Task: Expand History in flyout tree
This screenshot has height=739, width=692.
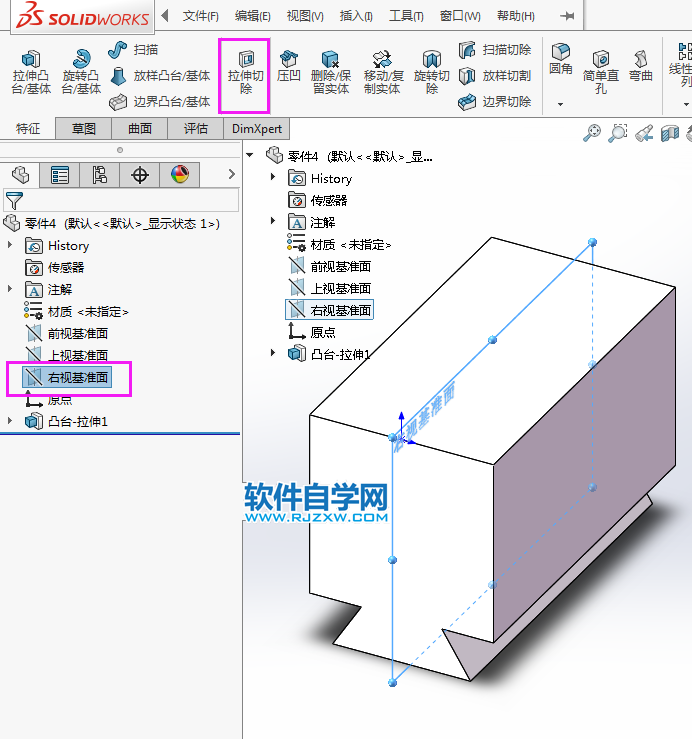Action: [x=272, y=177]
